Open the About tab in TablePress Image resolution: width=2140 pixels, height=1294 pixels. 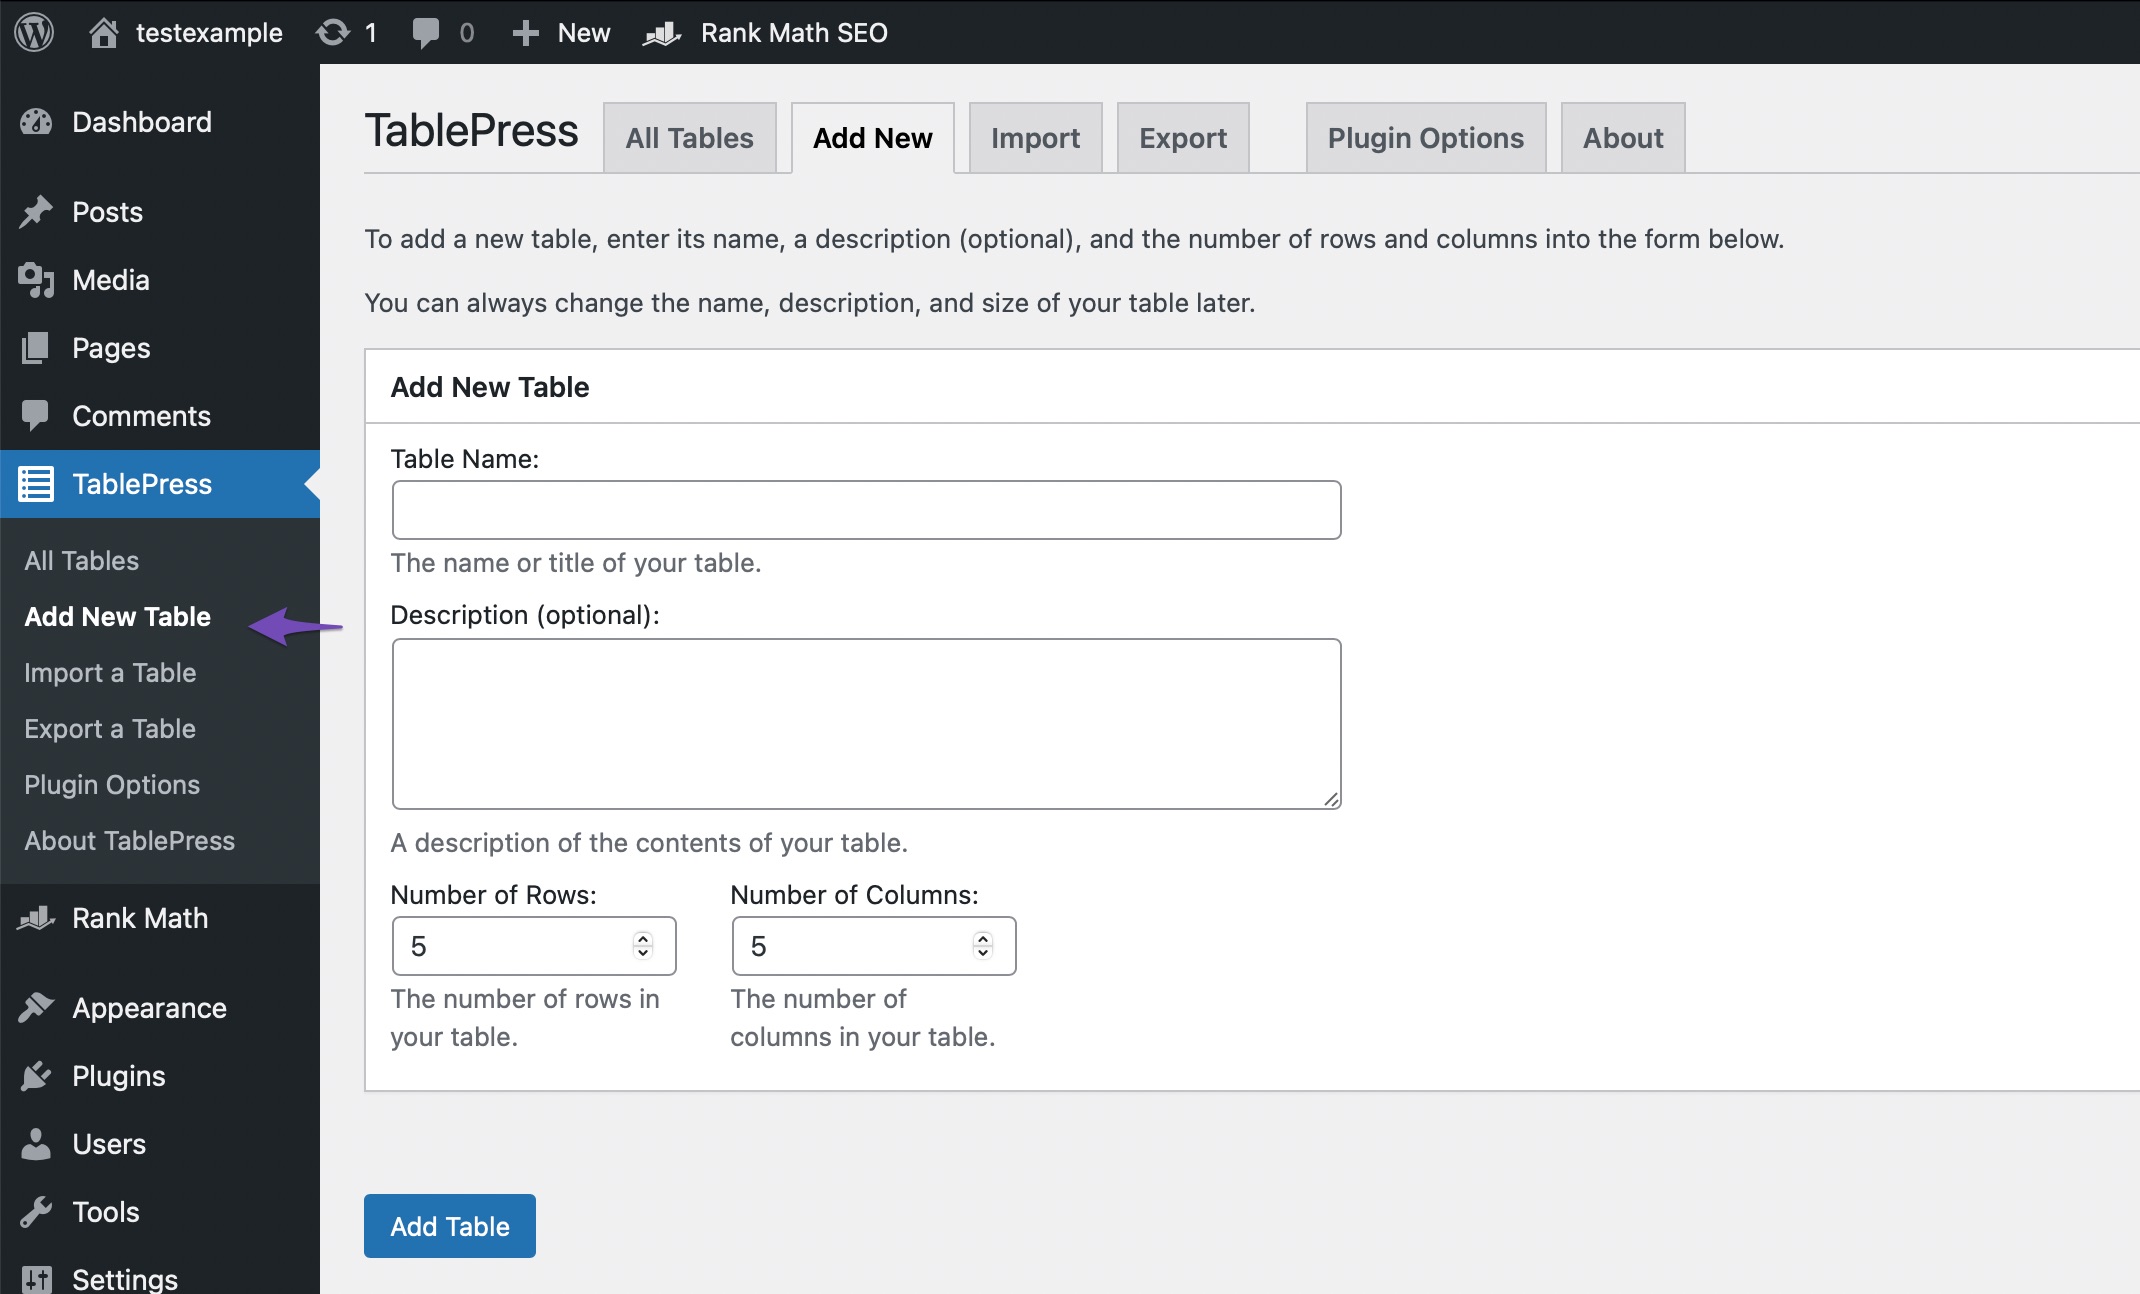[1621, 137]
